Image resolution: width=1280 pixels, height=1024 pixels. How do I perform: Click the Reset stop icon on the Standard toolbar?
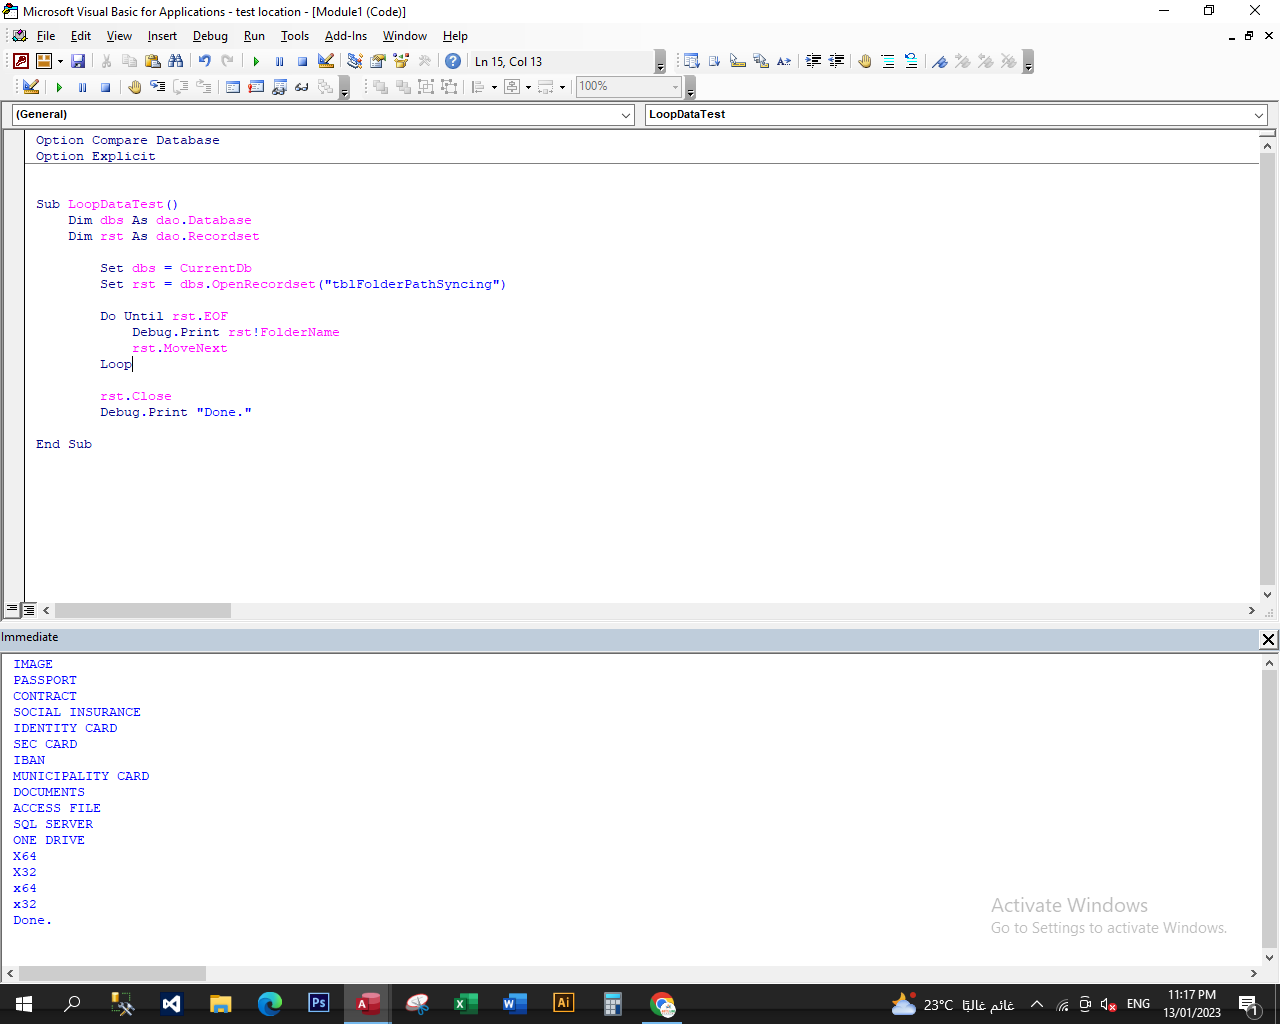click(302, 61)
